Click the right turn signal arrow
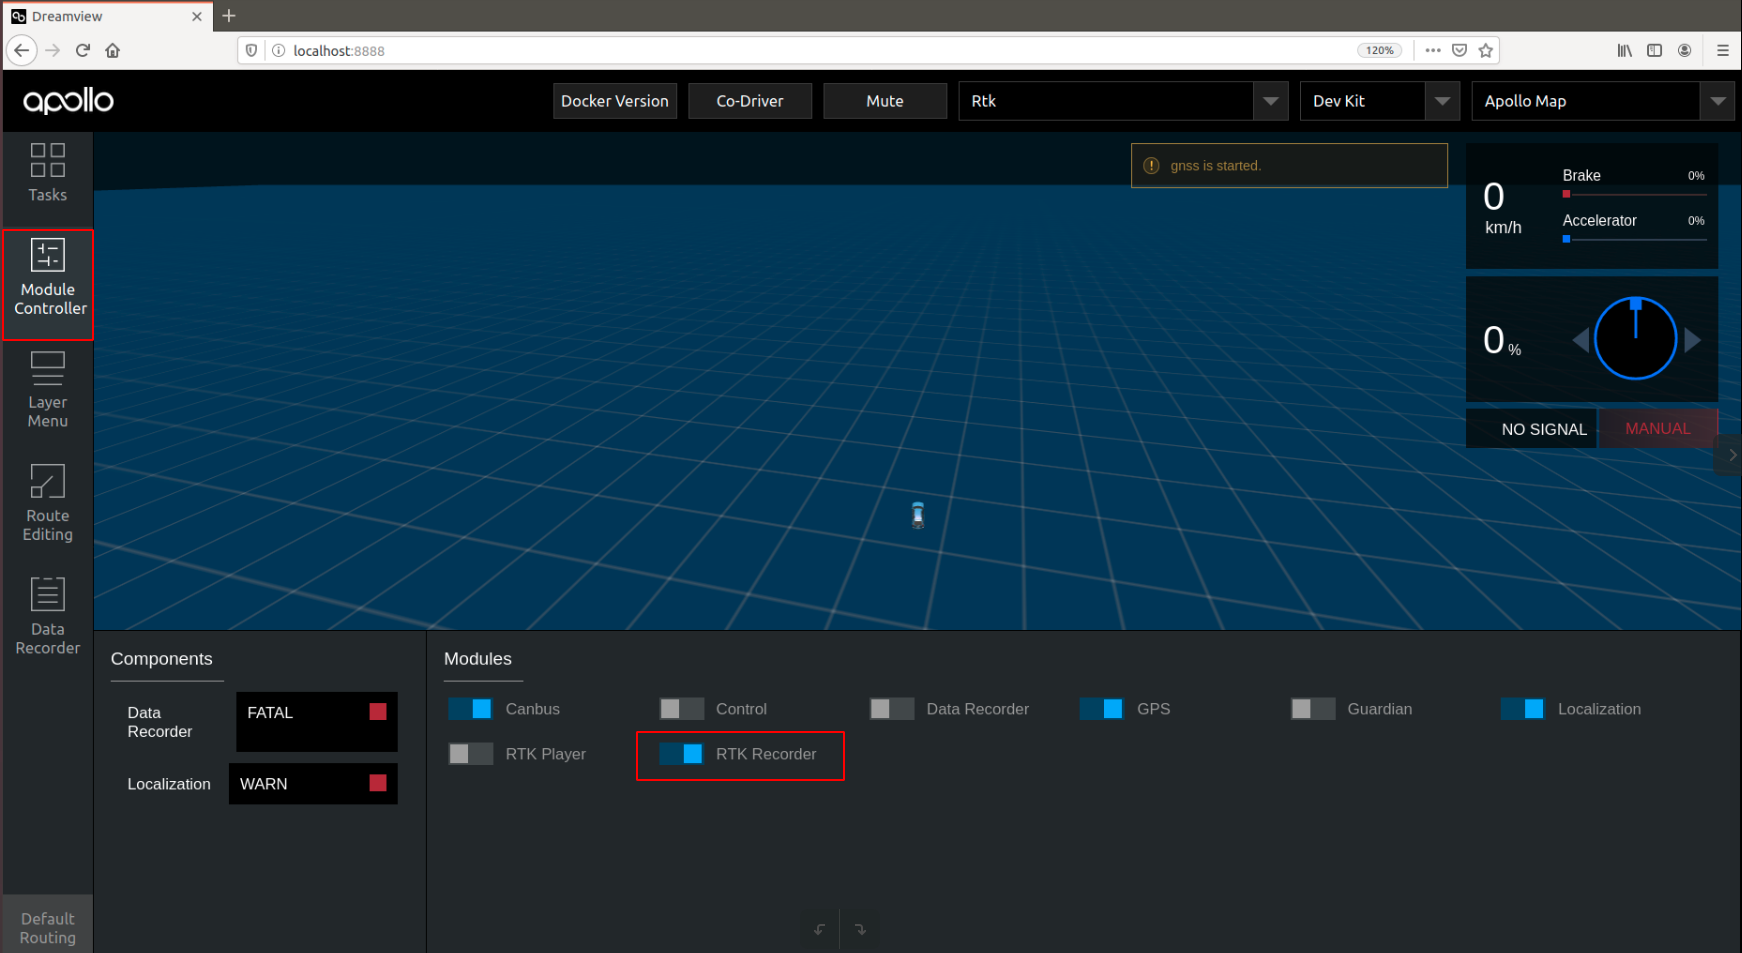Screen dimensions: 1742x953 pos(1692,340)
